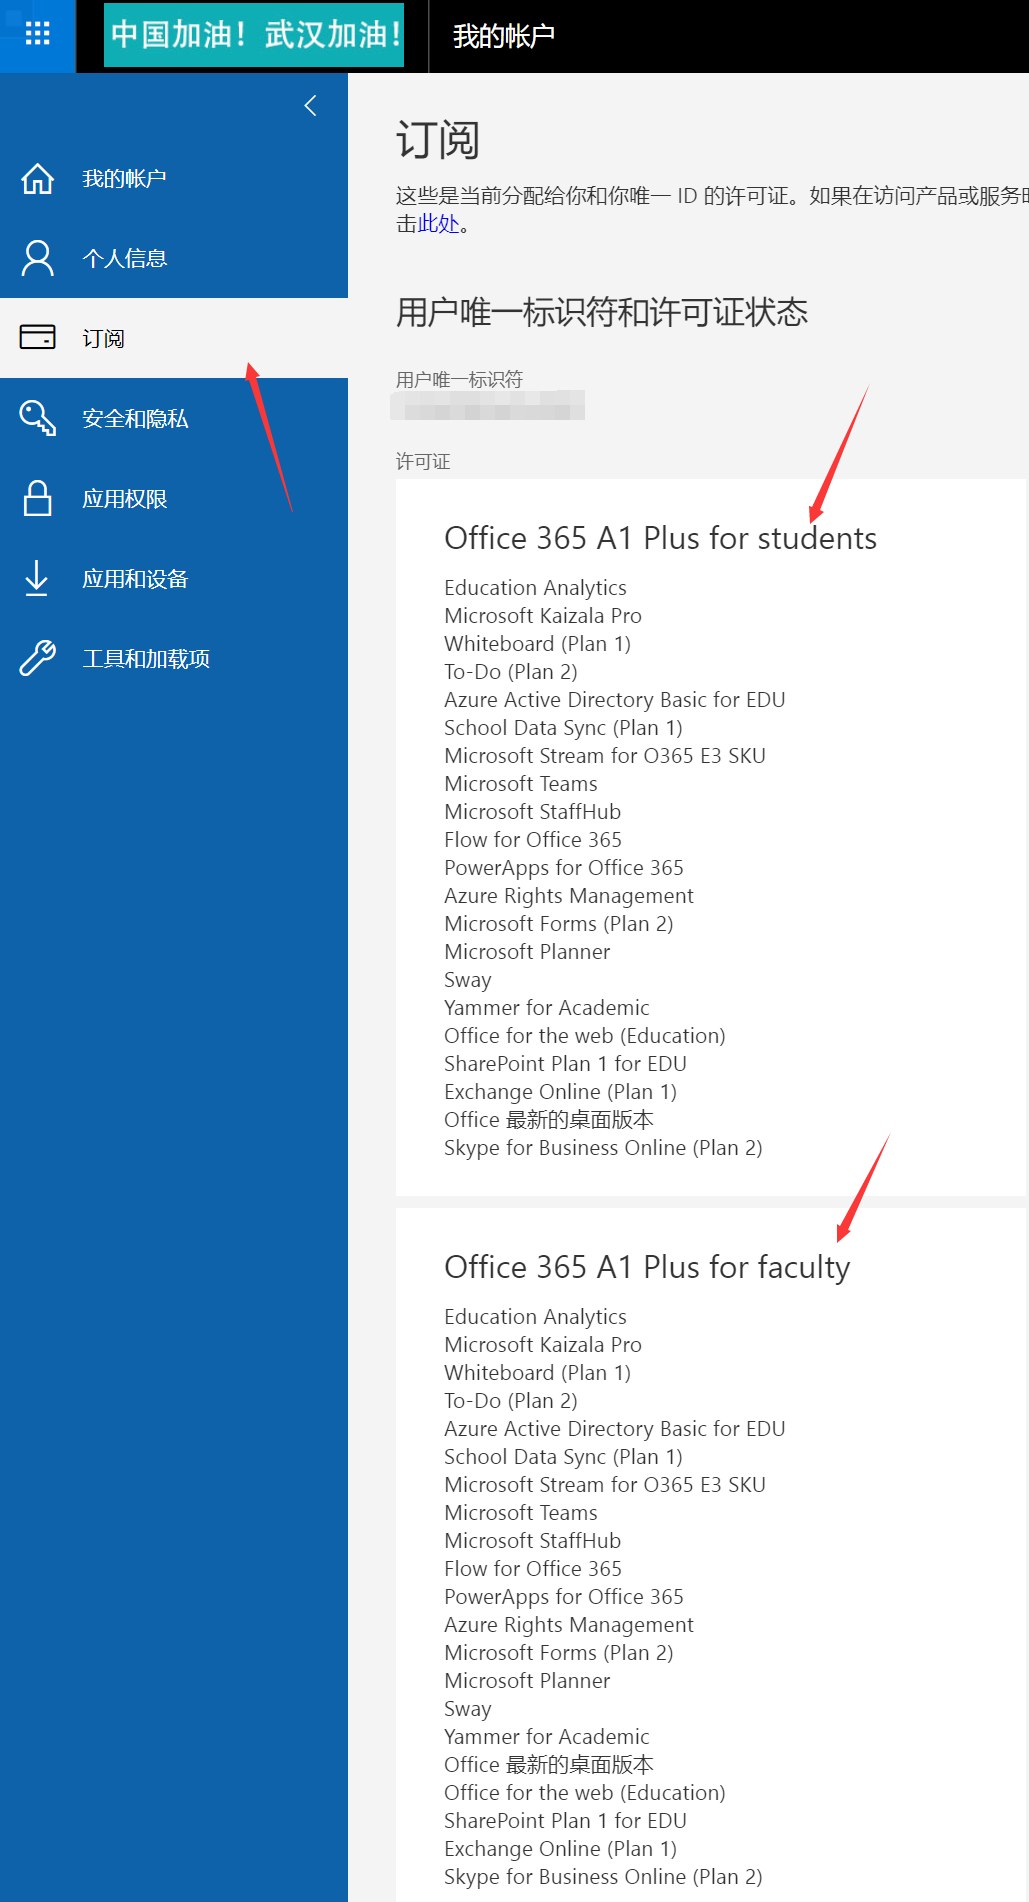
Task: Click the wrench icon for 工具和加载项
Action: (38, 658)
